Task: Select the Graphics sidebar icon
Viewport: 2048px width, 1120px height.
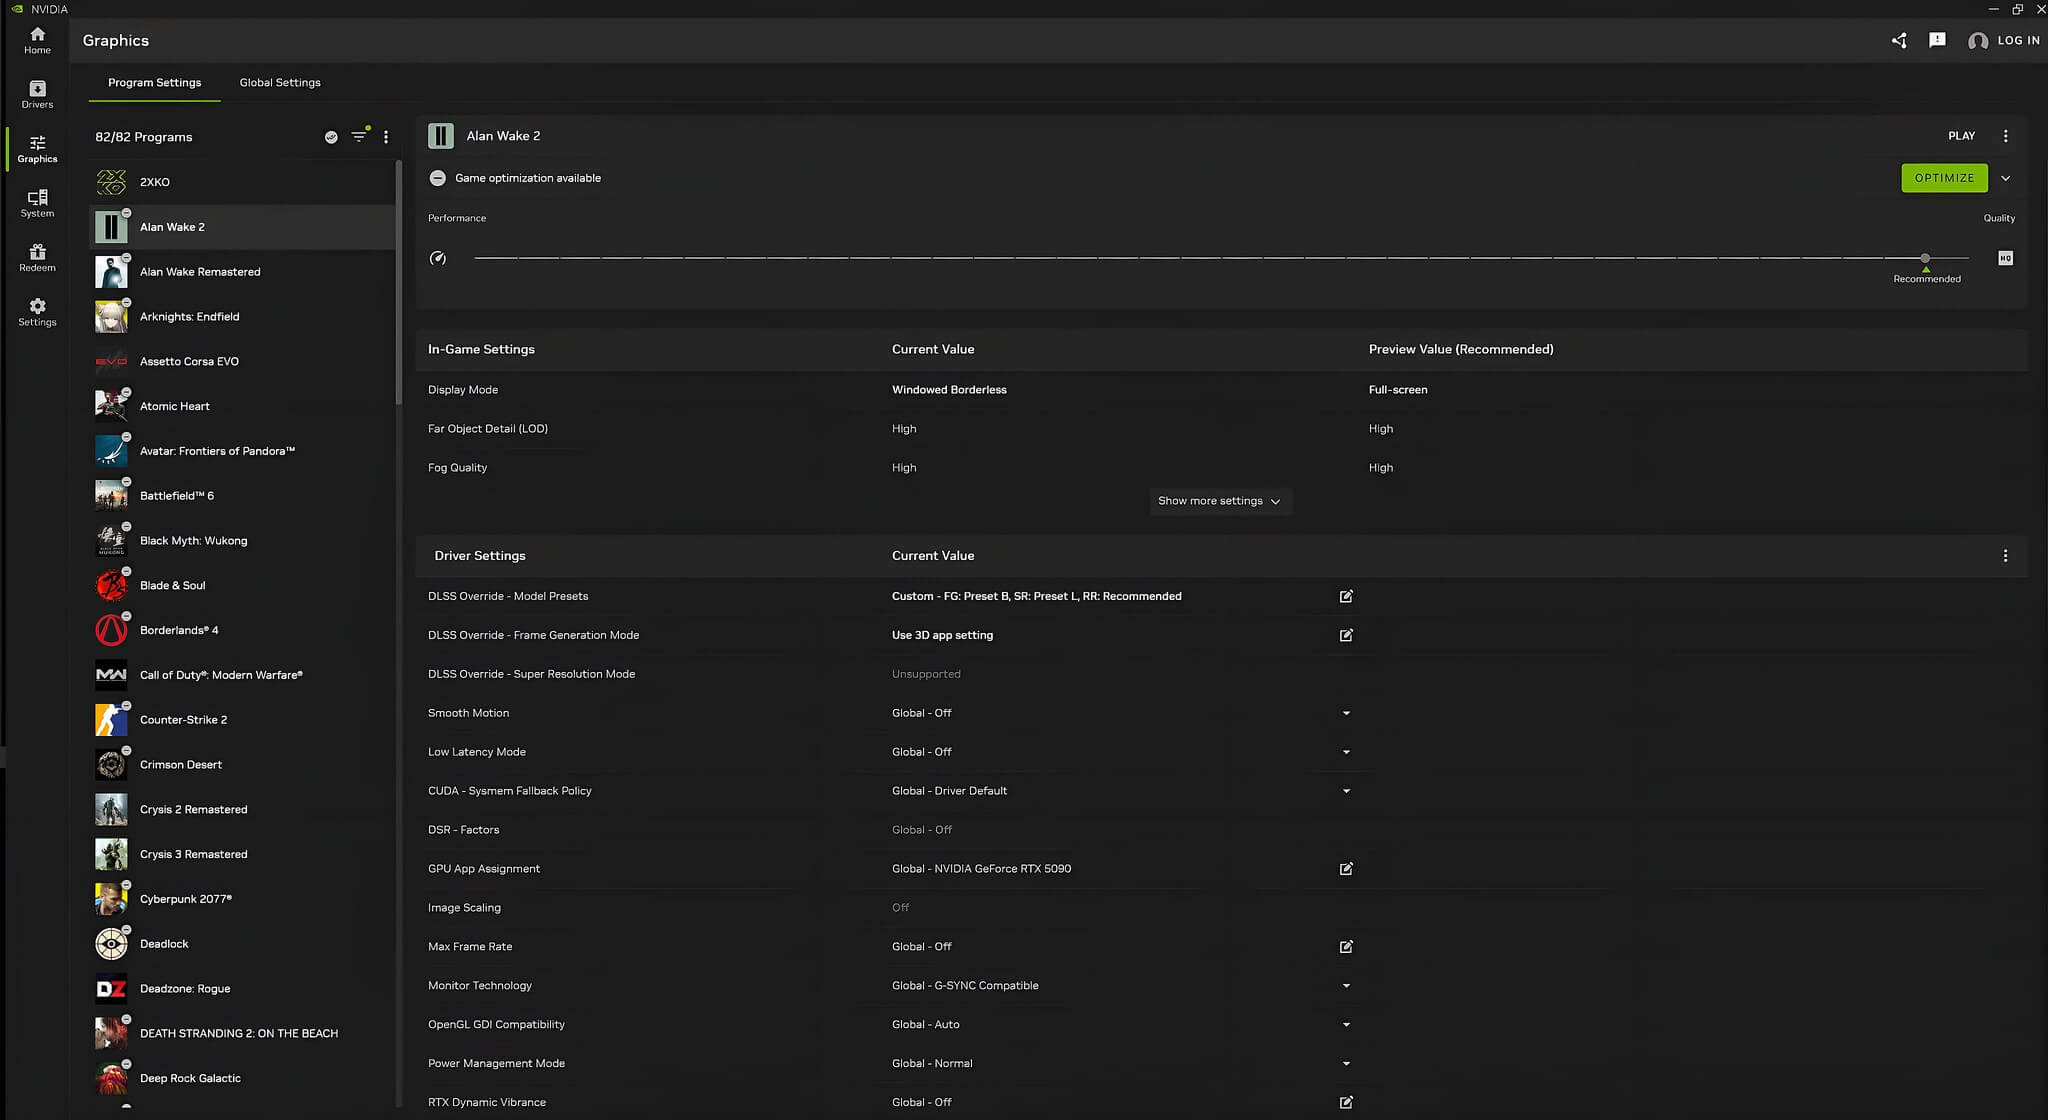Action: click(37, 149)
